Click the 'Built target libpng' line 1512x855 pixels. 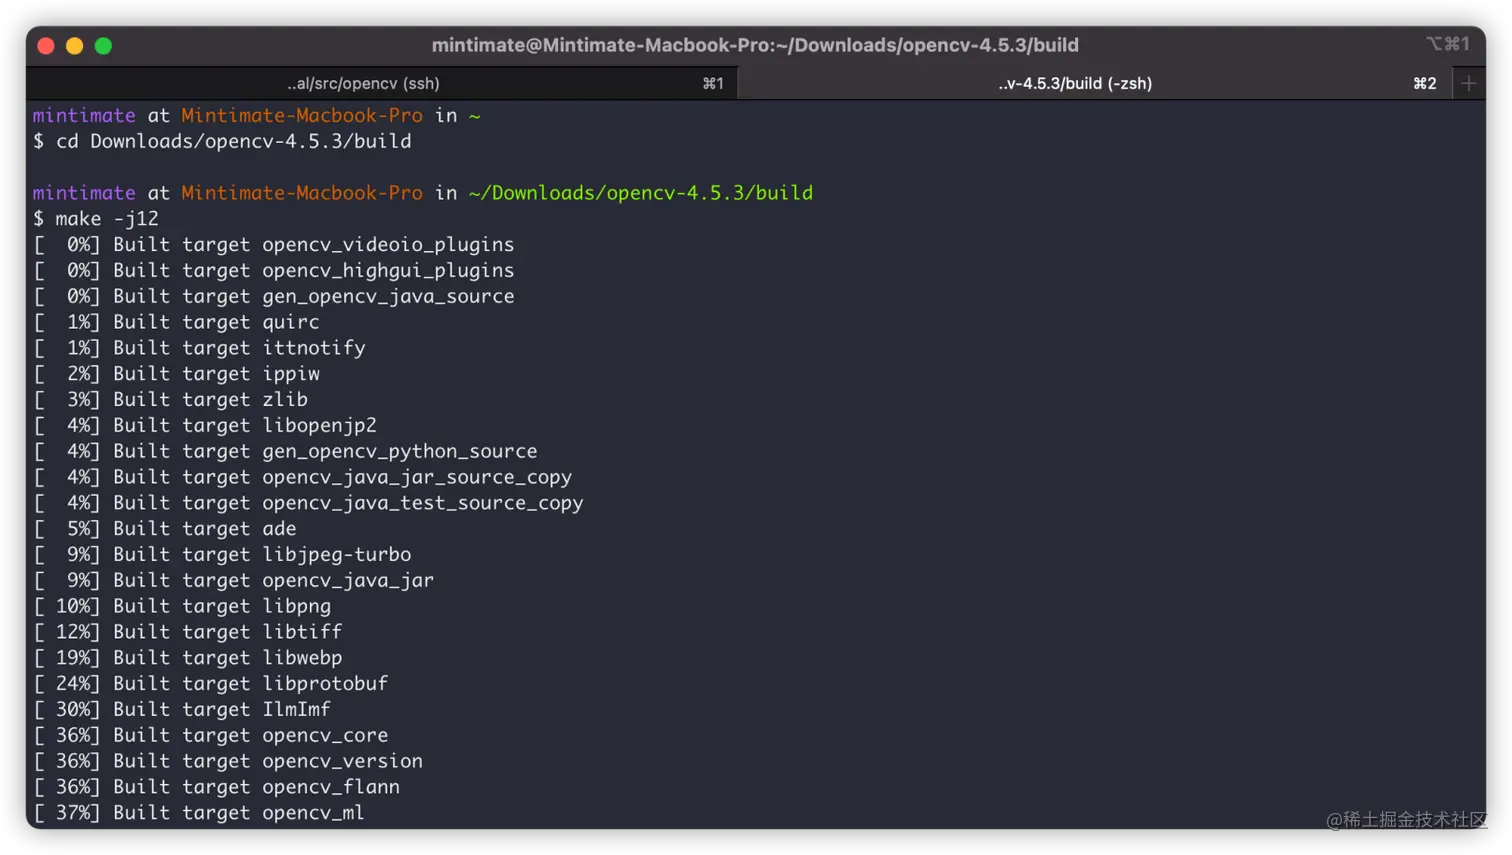coord(182,606)
